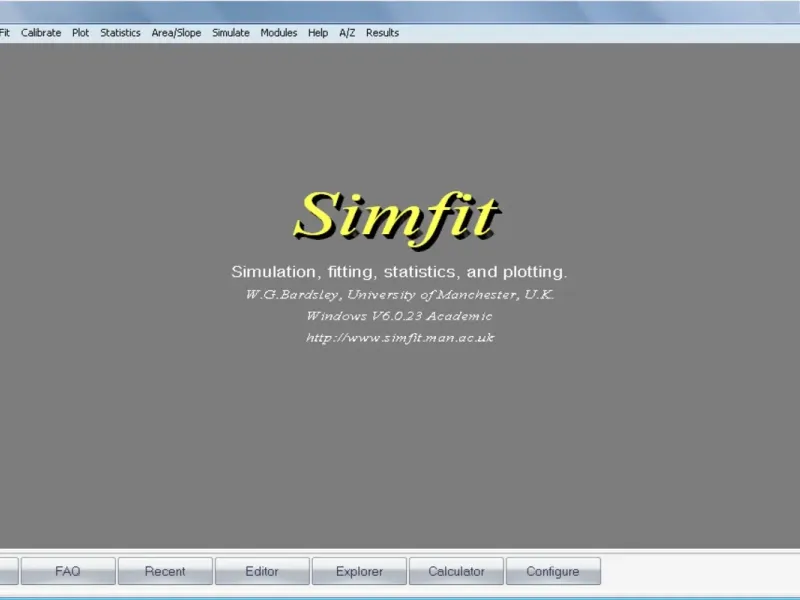Launch the Editor button
Viewport: 800px width, 600px height.
click(262, 571)
